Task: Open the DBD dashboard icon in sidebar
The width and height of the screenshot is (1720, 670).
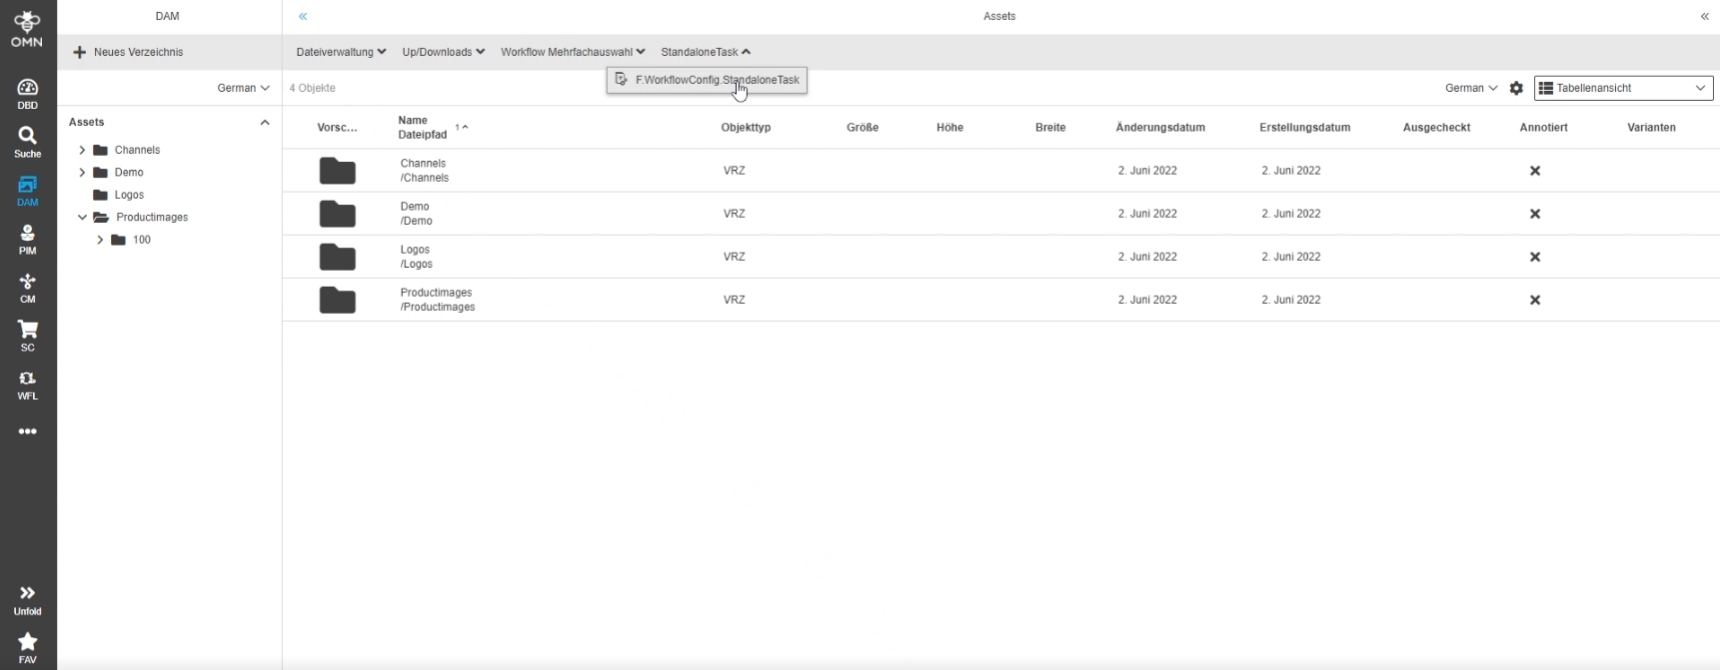Action: pyautogui.click(x=27, y=94)
